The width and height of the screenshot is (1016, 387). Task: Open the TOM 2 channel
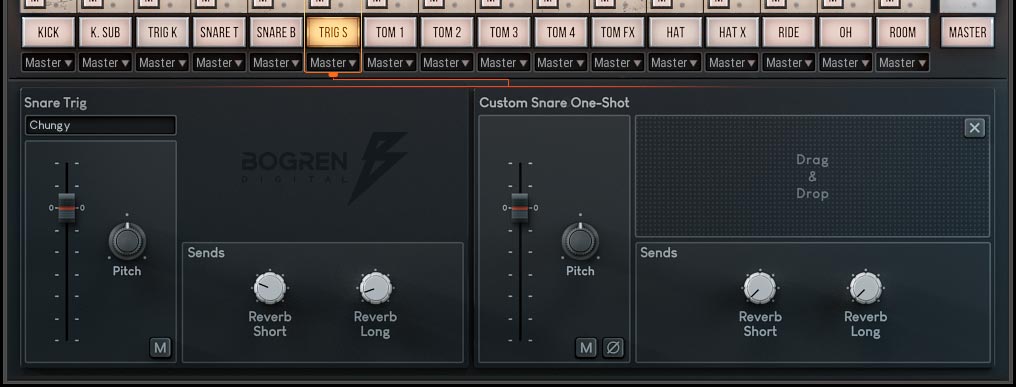[x=448, y=32]
